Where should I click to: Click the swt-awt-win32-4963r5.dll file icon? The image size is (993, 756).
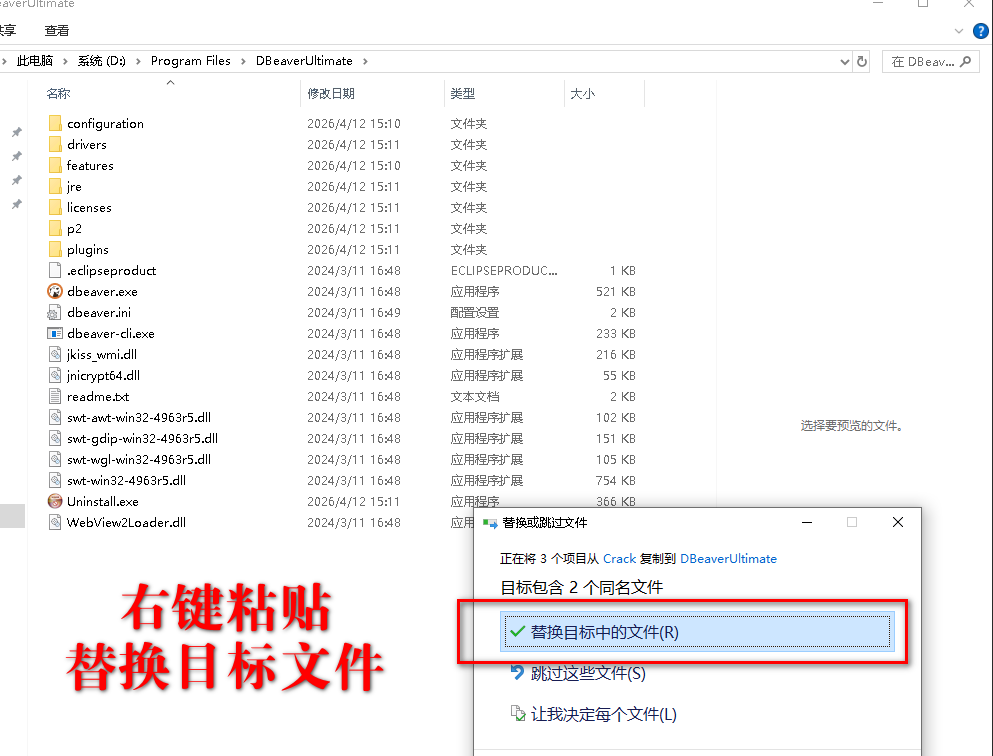coord(55,417)
